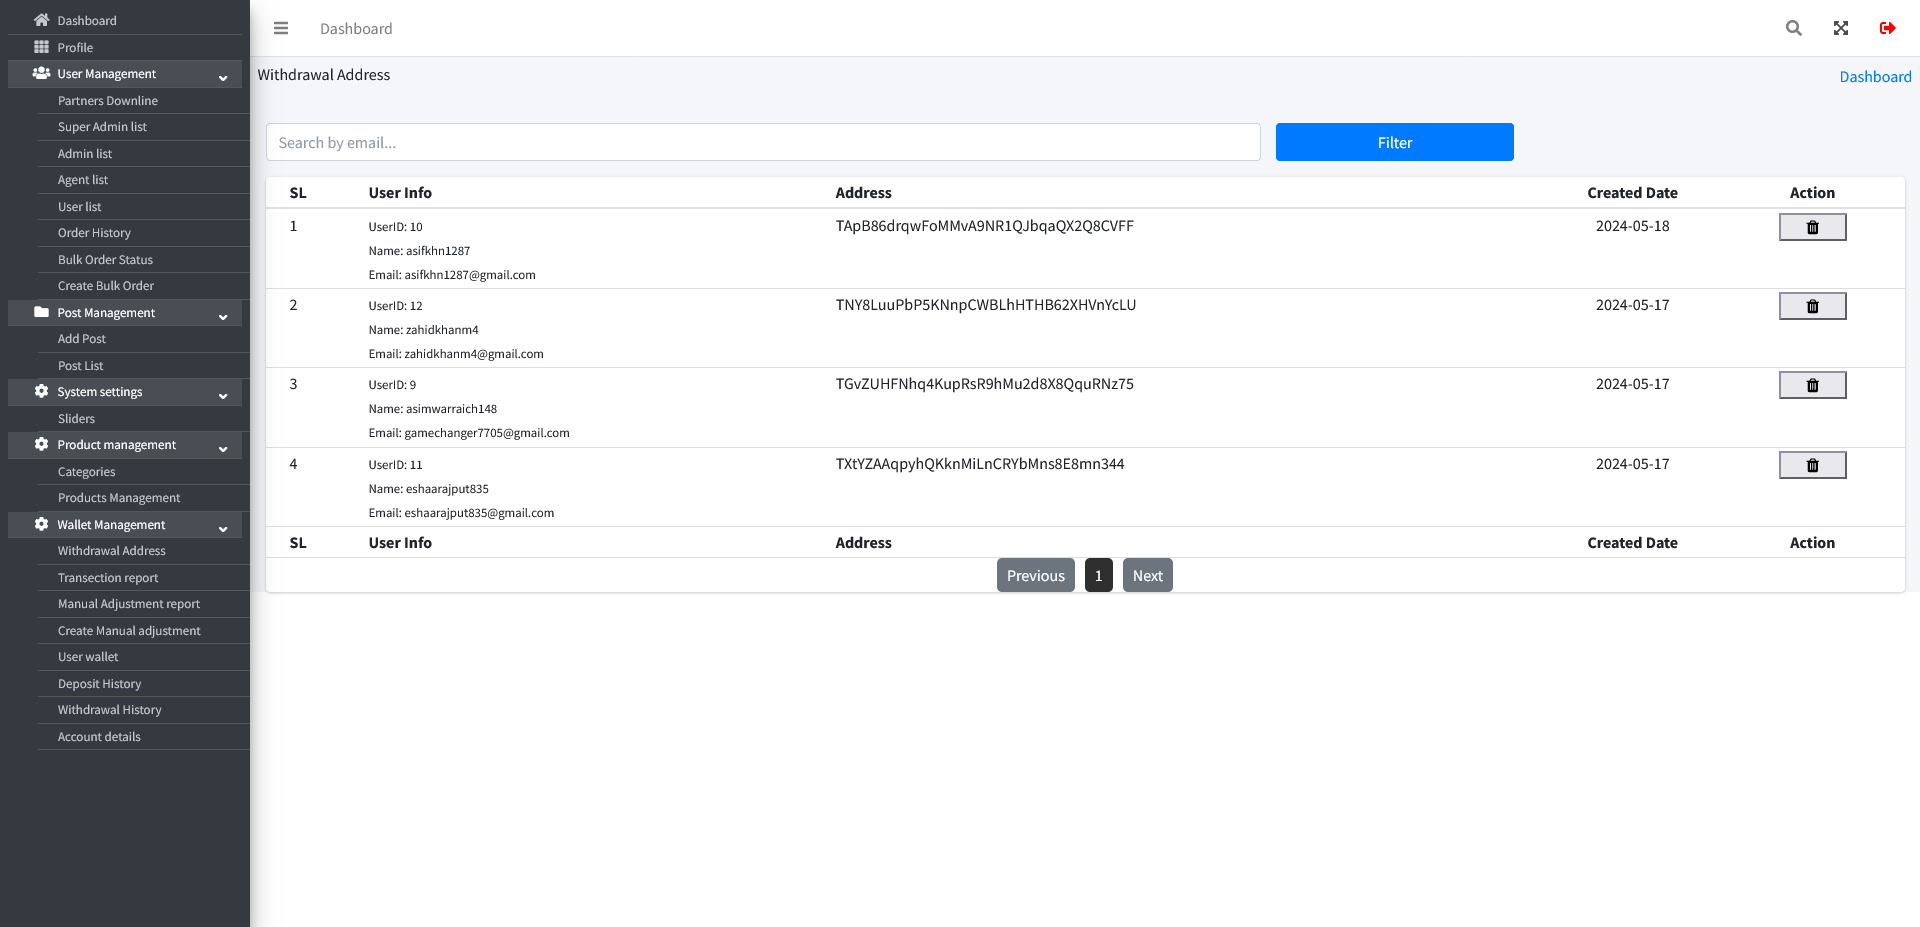The image size is (1920, 927).
Task: Collapse System settings with its chevron
Action: pyautogui.click(x=223, y=395)
